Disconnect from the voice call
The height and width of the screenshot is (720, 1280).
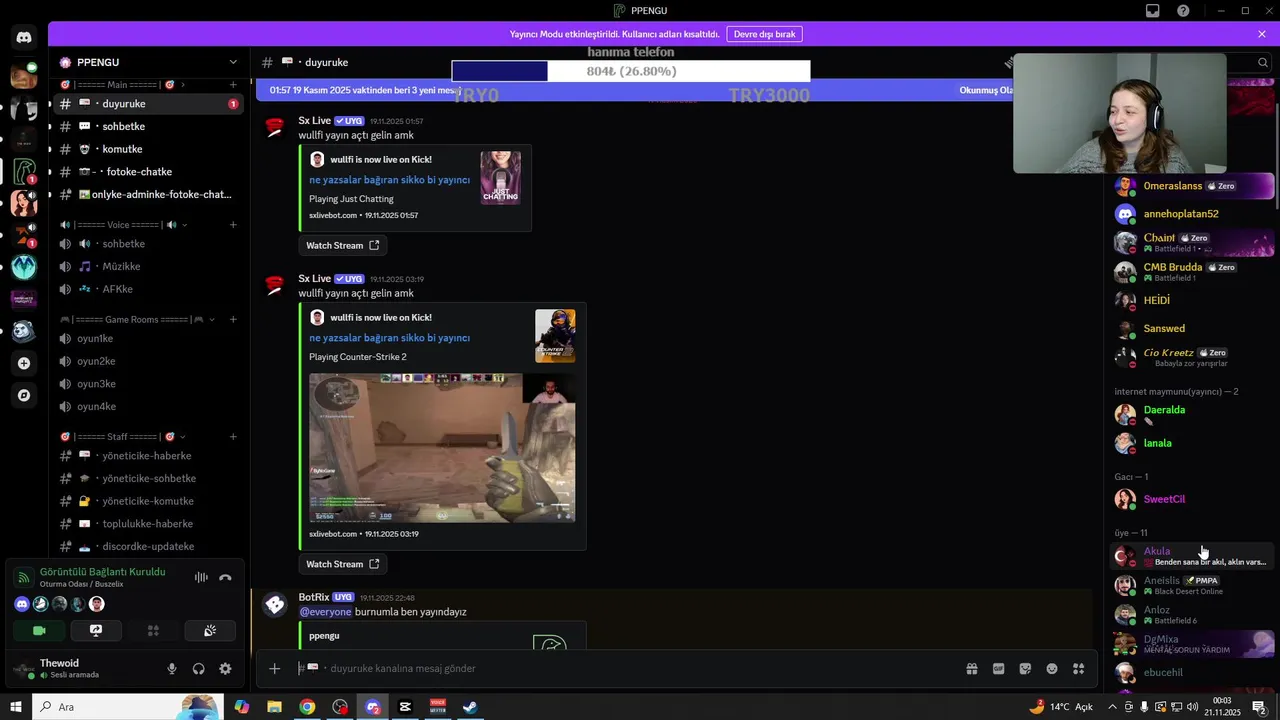225,578
